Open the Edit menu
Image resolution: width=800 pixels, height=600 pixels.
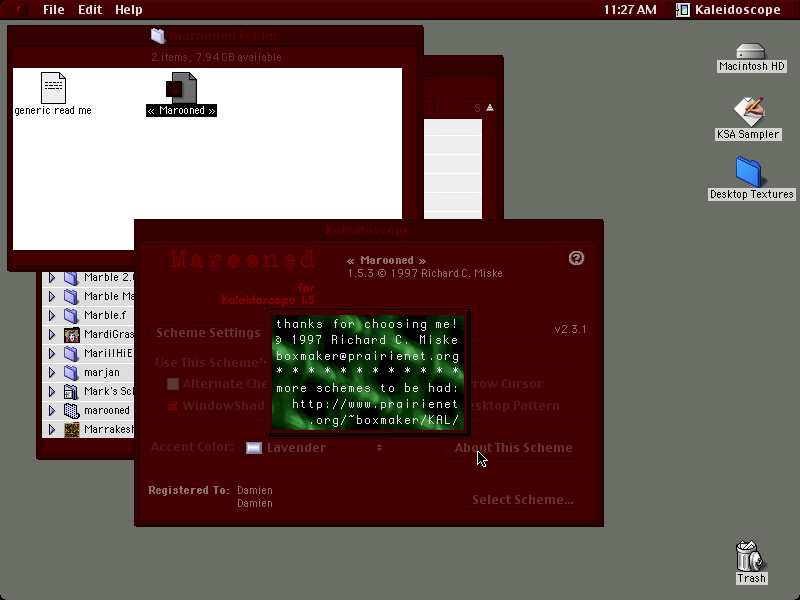pos(90,10)
